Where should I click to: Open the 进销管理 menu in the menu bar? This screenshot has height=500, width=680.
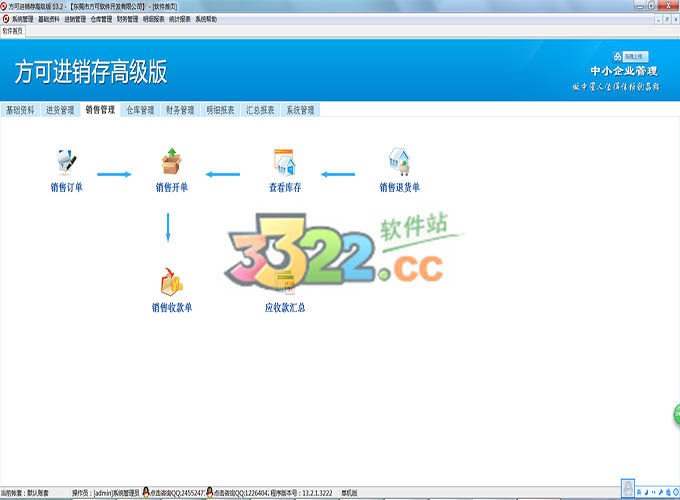[x=75, y=19]
